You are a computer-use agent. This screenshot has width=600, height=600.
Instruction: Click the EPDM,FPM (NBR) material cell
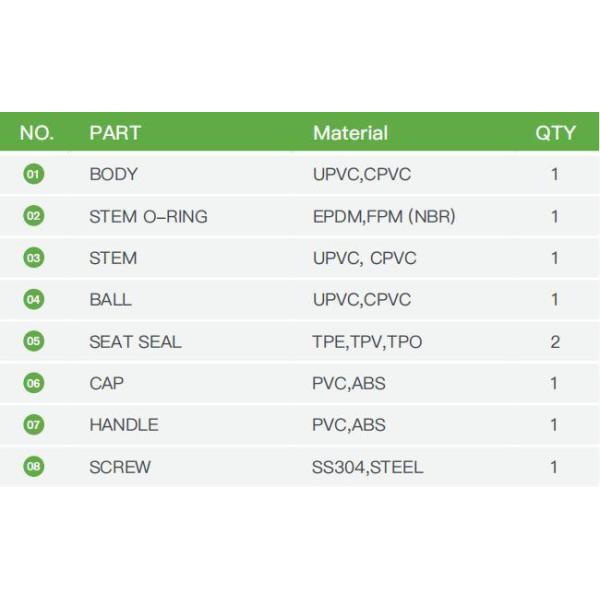click(383, 216)
